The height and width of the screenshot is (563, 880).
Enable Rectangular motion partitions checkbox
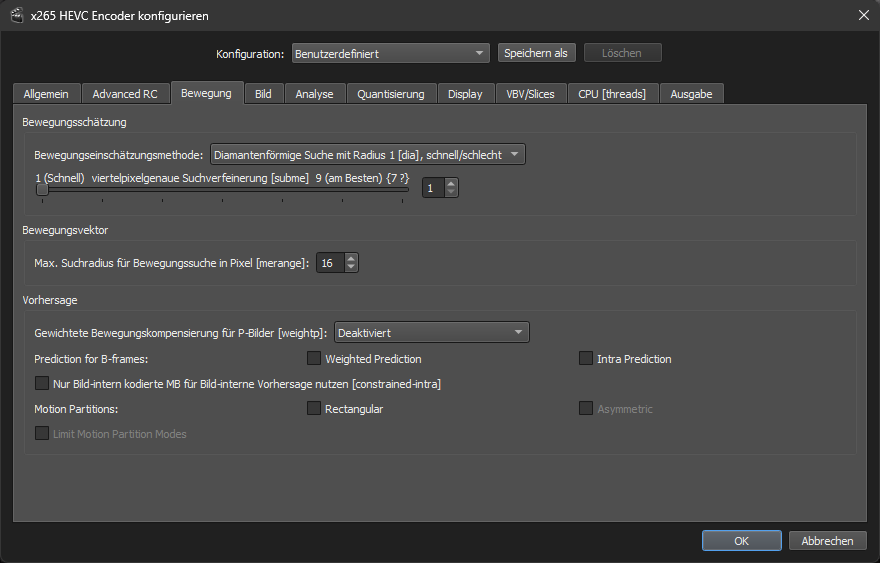tap(314, 408)
